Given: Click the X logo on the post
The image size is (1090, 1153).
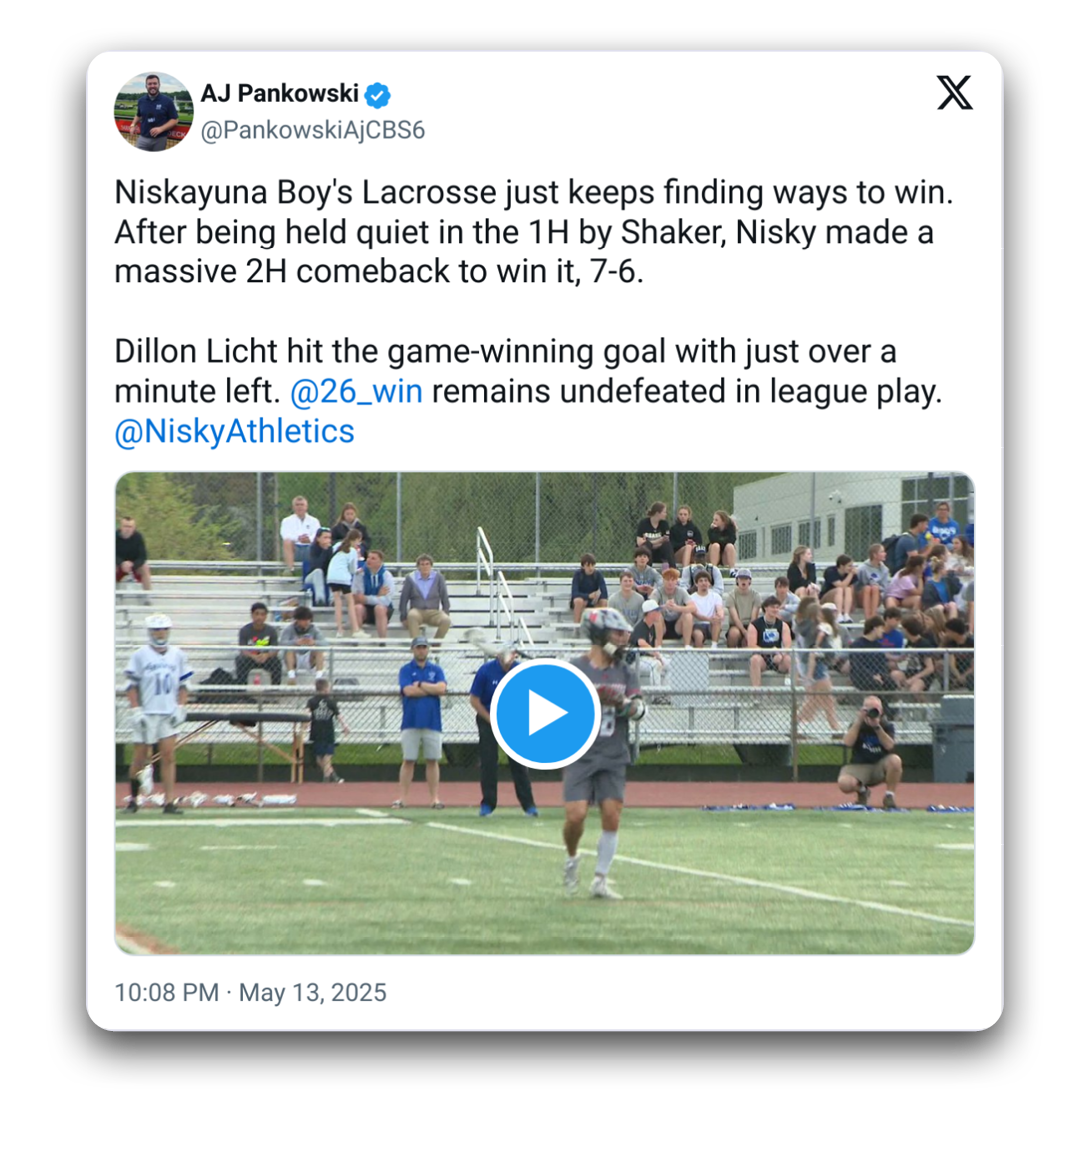Looking at the screenshot, I should (954, 93).
